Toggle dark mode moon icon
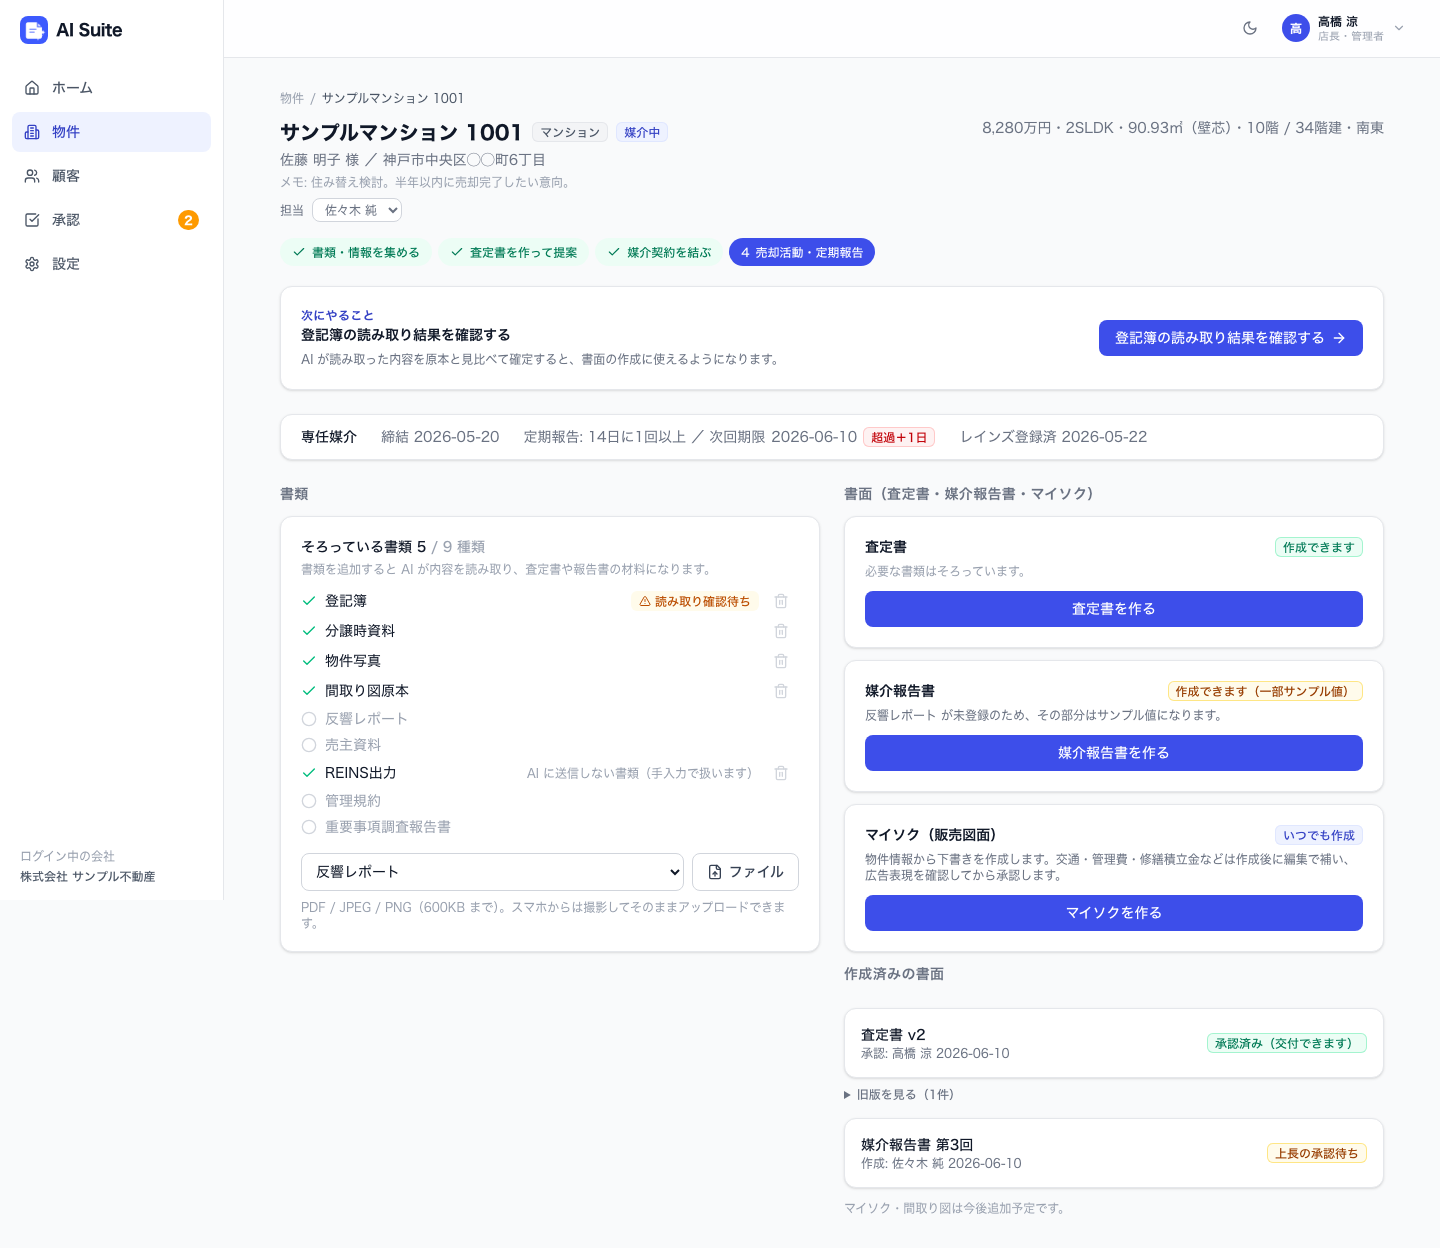 1250,28
